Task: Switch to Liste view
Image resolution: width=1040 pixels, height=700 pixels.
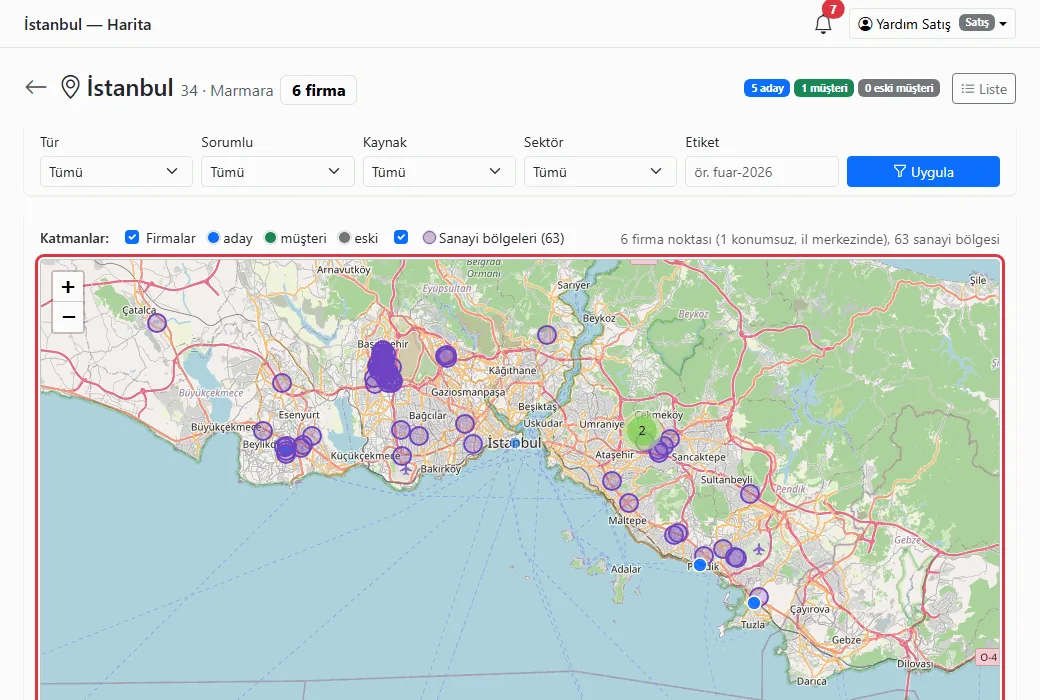Action: click(984, 89)
